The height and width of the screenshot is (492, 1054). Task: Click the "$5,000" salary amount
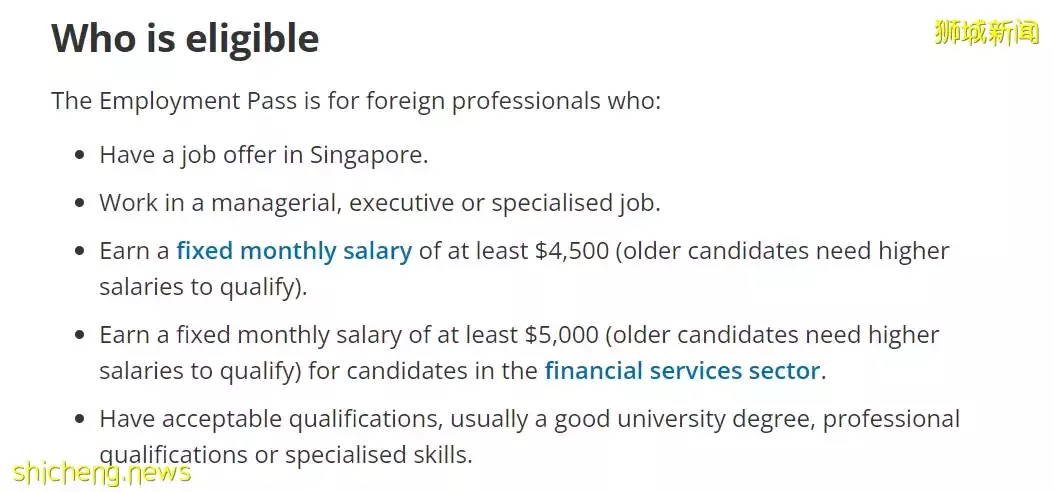561,335
